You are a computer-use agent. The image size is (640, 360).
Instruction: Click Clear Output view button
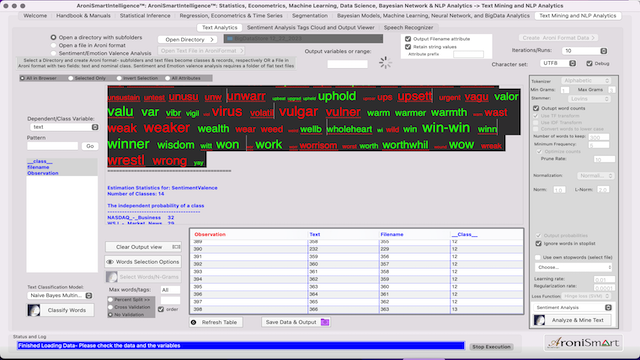[x=143, y=247]
